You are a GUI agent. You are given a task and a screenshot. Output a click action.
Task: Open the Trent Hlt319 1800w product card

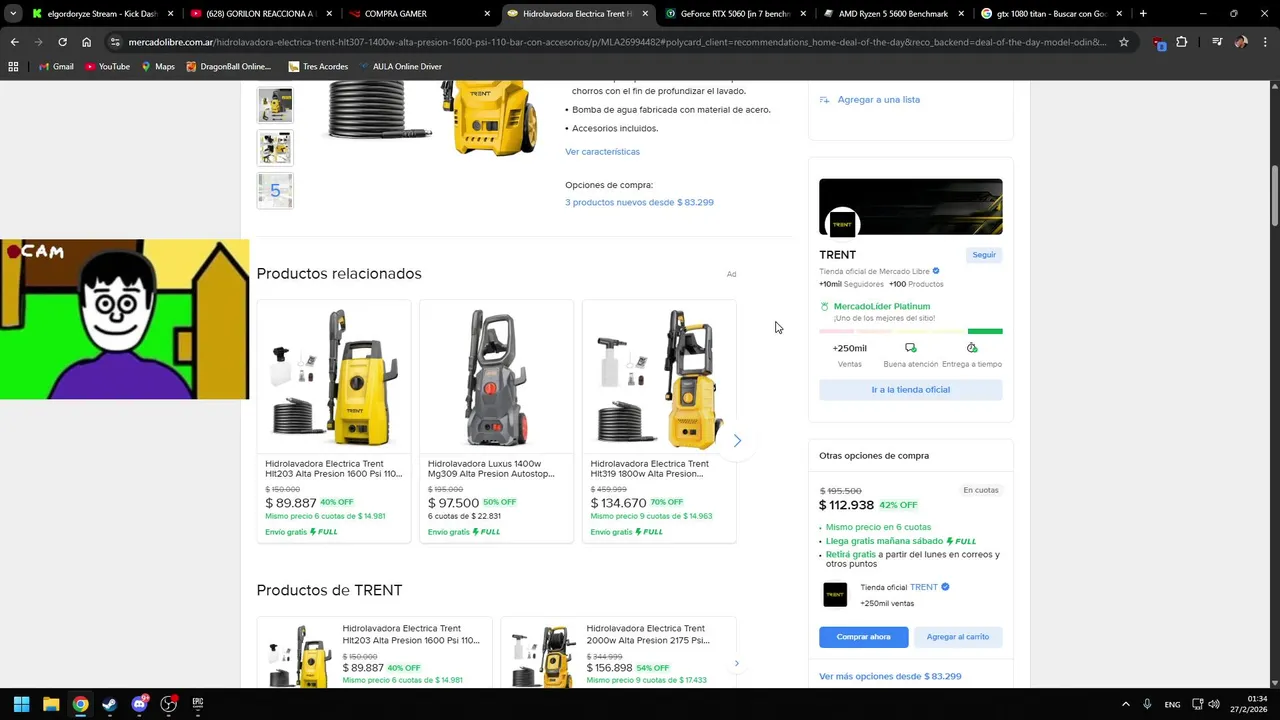659,421
